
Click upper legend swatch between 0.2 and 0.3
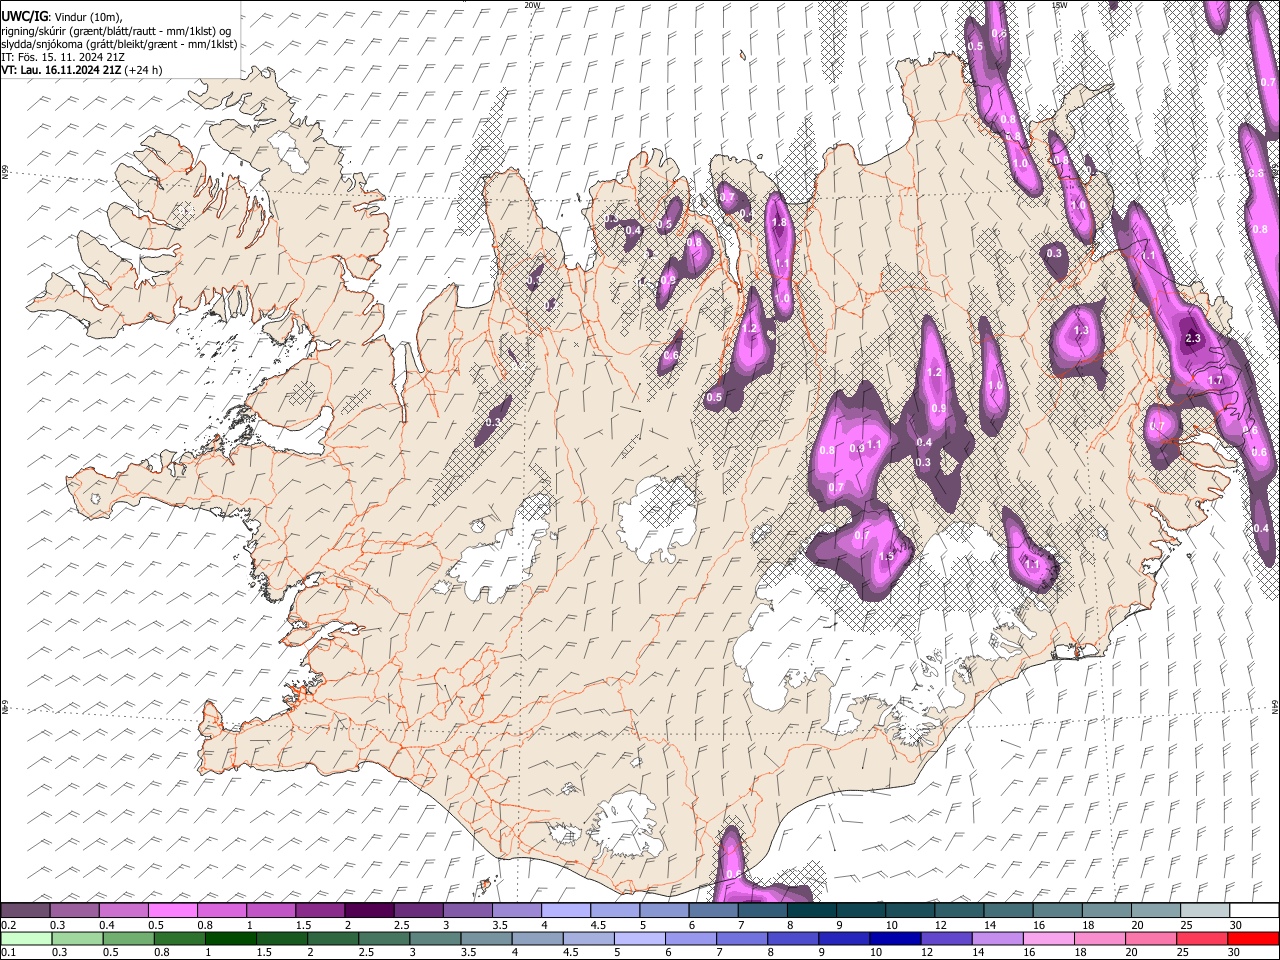(x=25, y=911)
